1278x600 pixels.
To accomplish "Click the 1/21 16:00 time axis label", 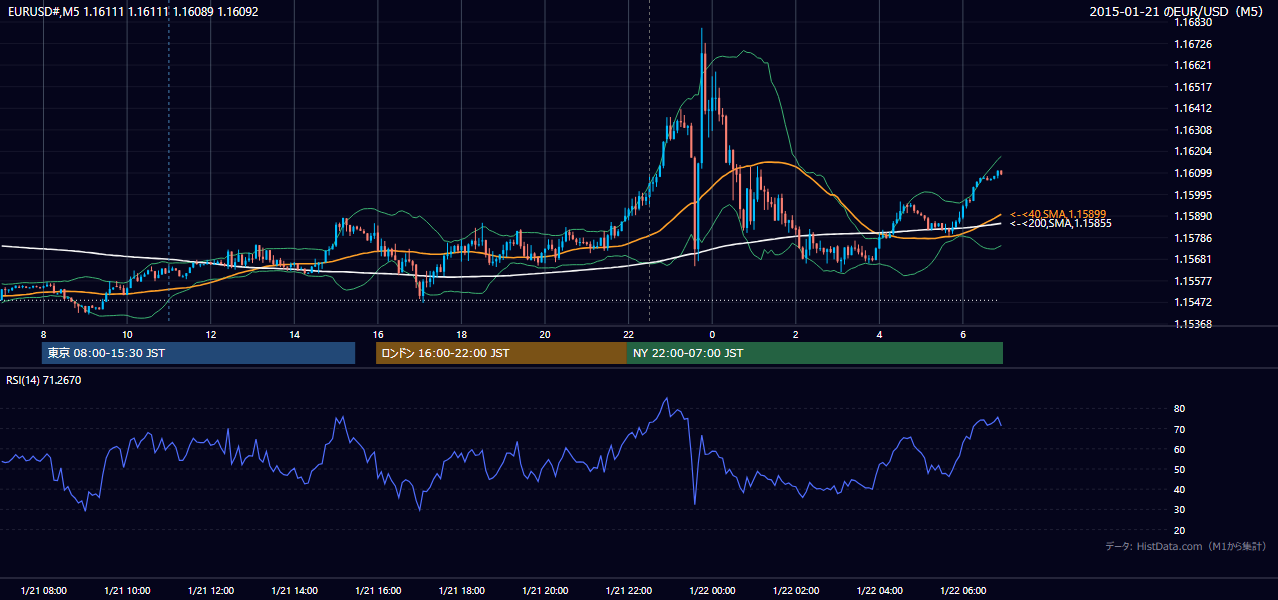I will tap(377, 591).
